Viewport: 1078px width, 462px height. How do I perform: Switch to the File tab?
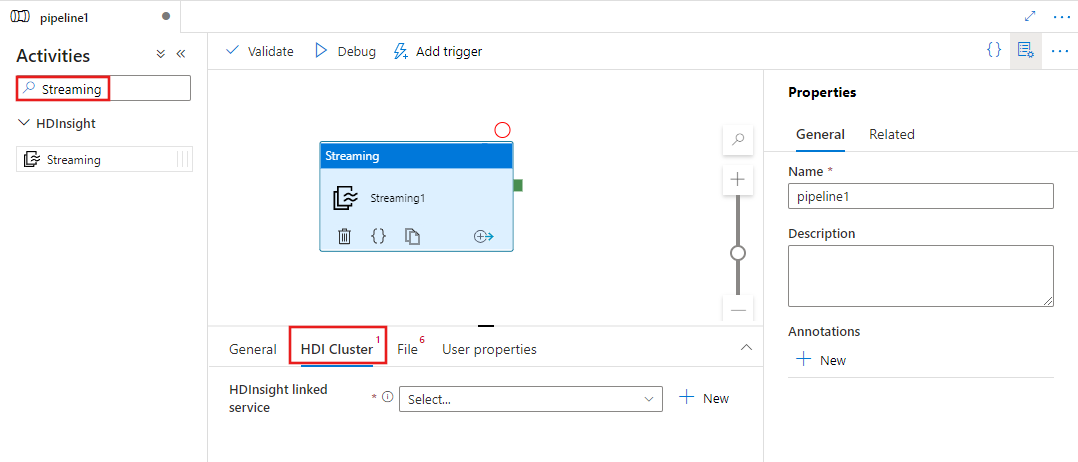coord(407,349)
